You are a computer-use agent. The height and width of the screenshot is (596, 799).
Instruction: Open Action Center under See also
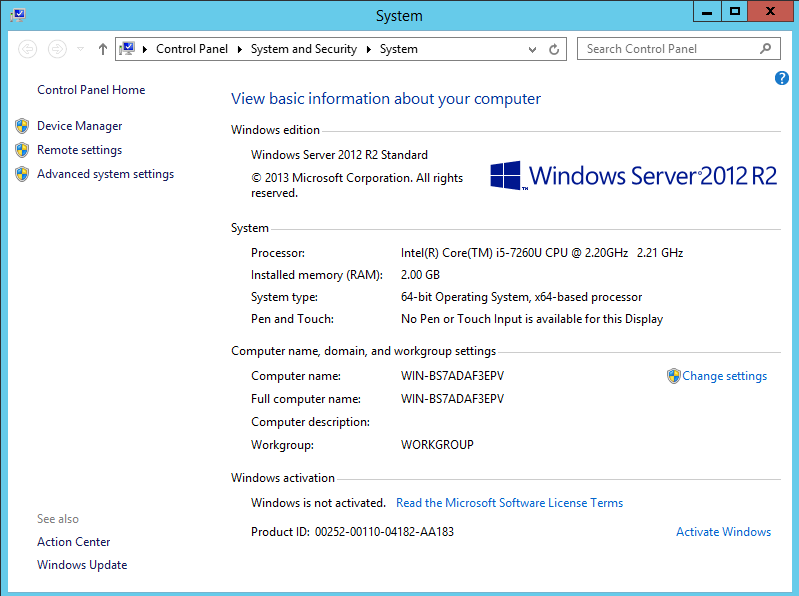(x=73, y=542)
